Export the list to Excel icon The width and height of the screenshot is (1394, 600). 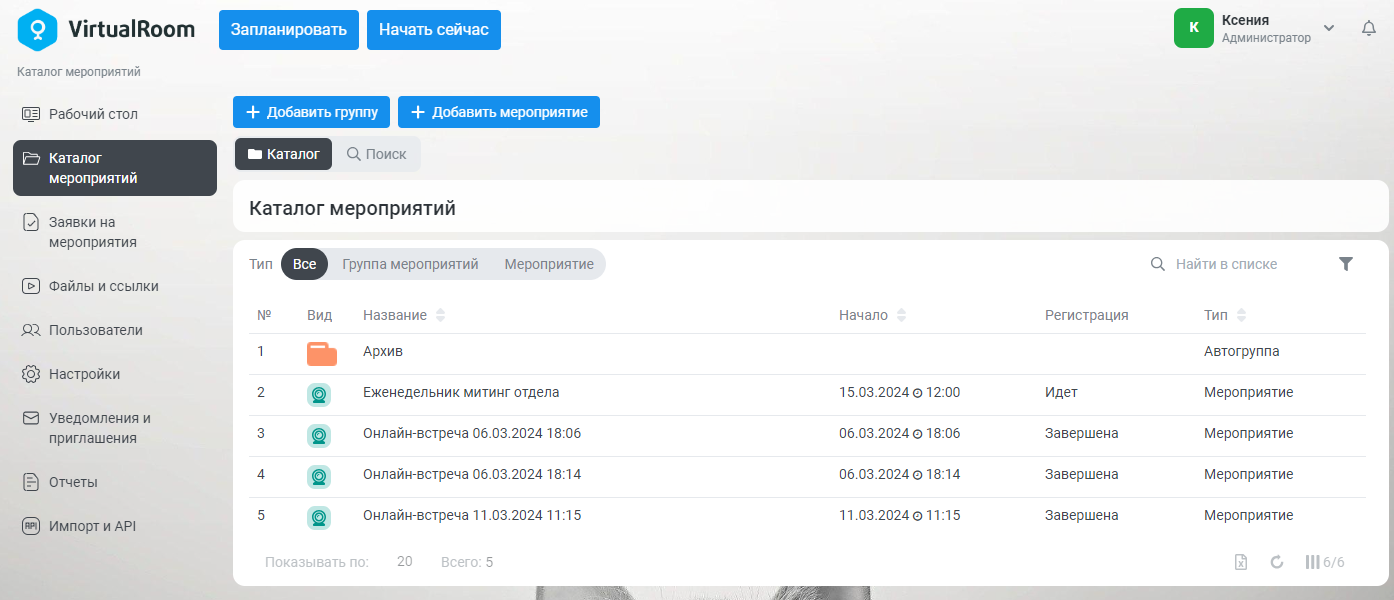tap(1241, 562)
